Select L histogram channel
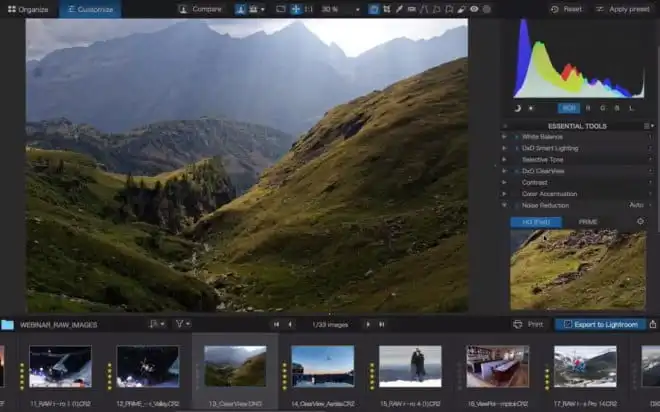The width and height of the screenshot is (660, 412). [631, 108]
